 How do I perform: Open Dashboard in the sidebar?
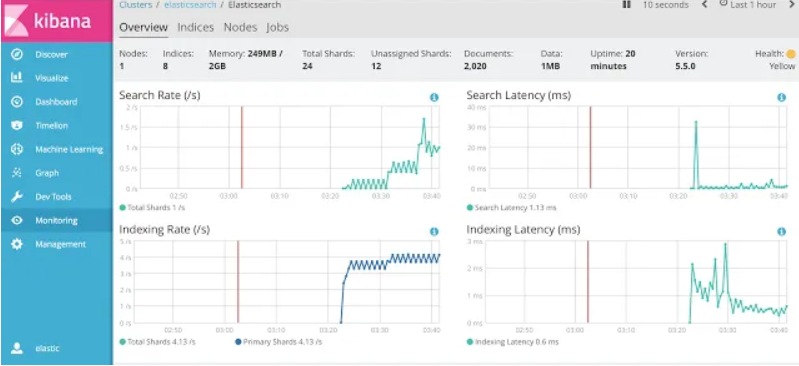(x=57, y=101)
